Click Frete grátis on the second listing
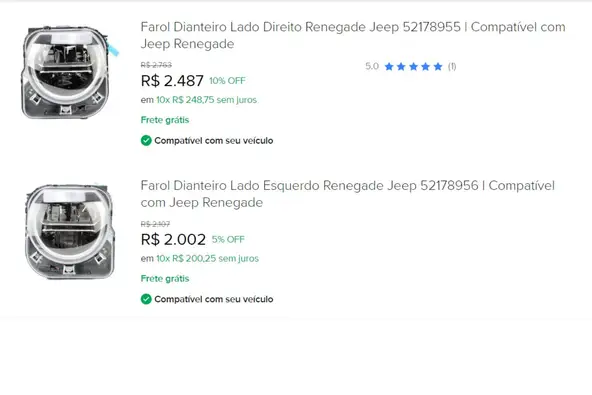 pyautogui.click(x=165, y=279)
